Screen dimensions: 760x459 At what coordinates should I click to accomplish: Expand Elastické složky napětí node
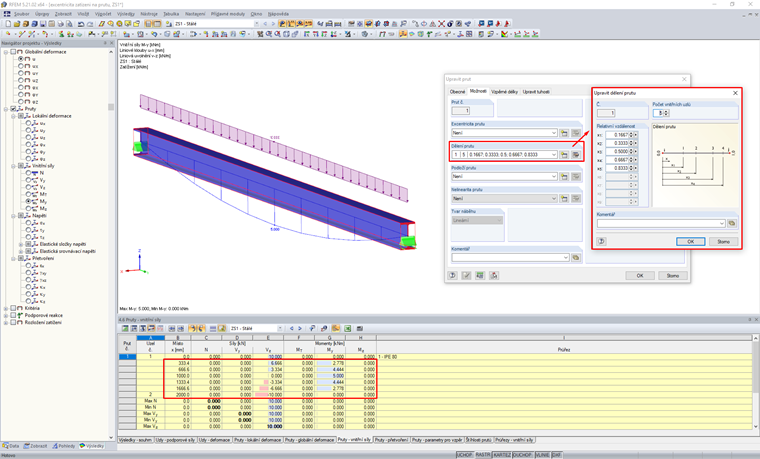pyautogui.click(x=21, y=244)
